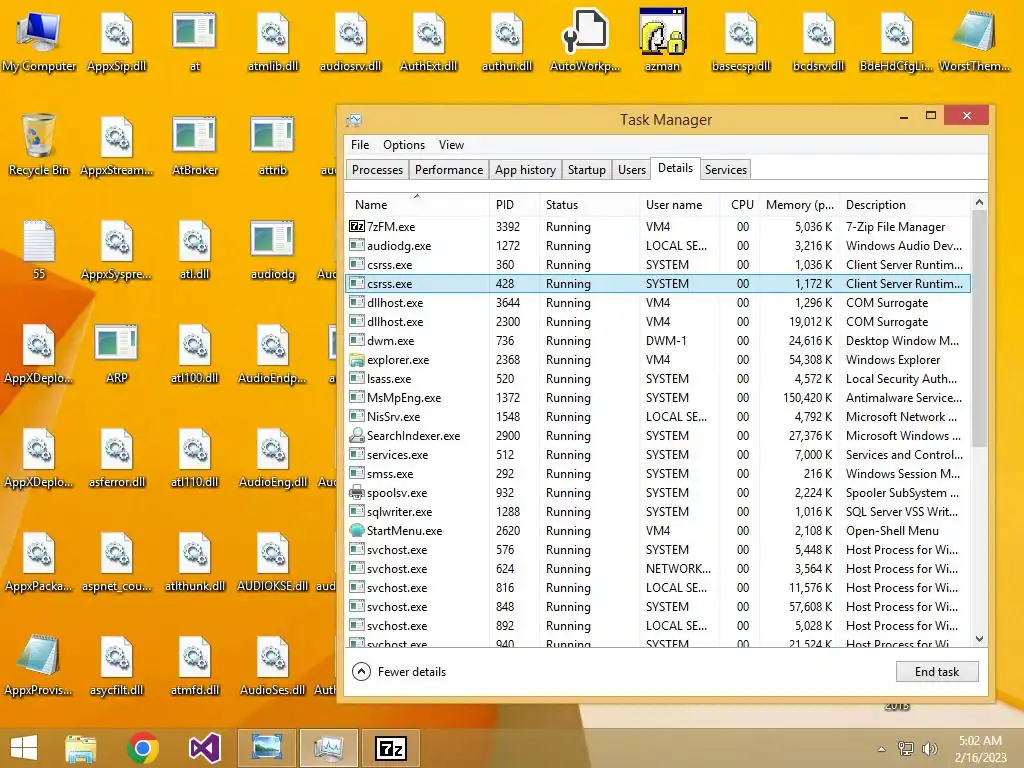Open the Options menu

pos(404,145)
